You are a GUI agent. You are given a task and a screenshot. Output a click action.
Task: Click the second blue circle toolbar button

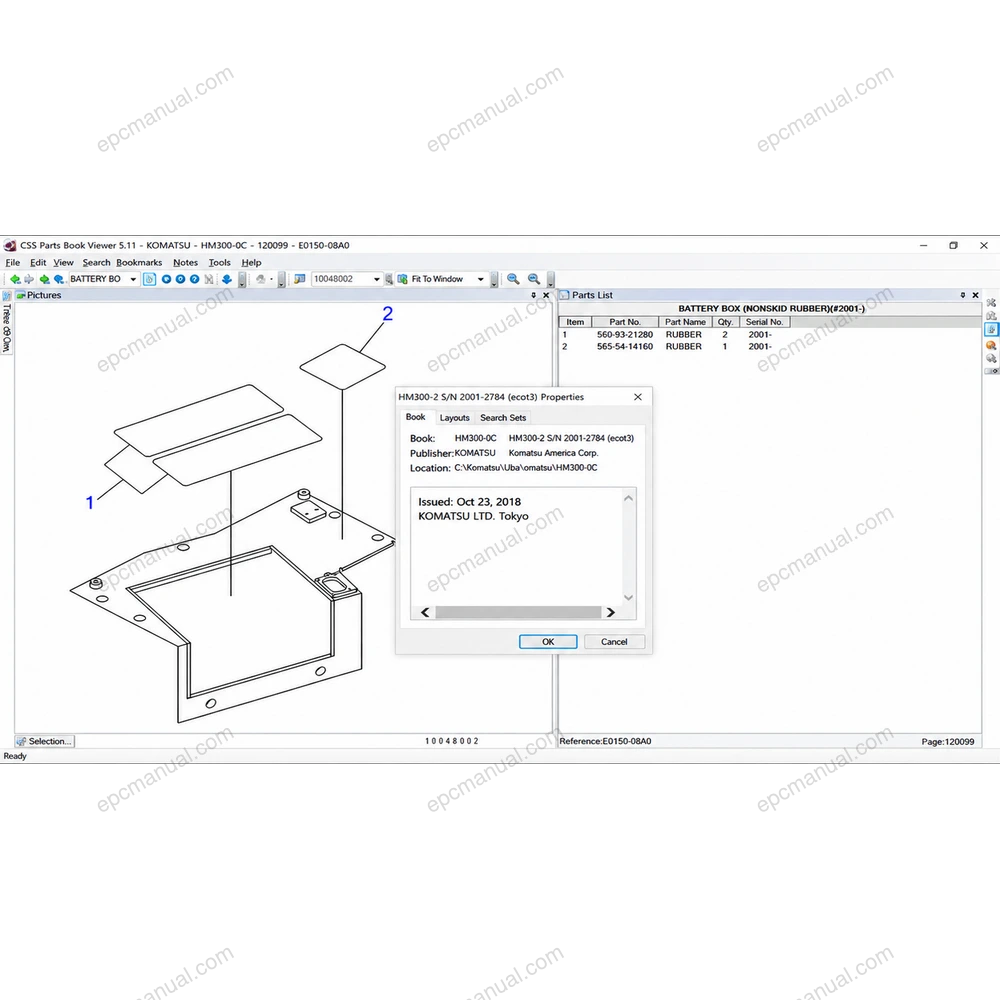[180, 279]
